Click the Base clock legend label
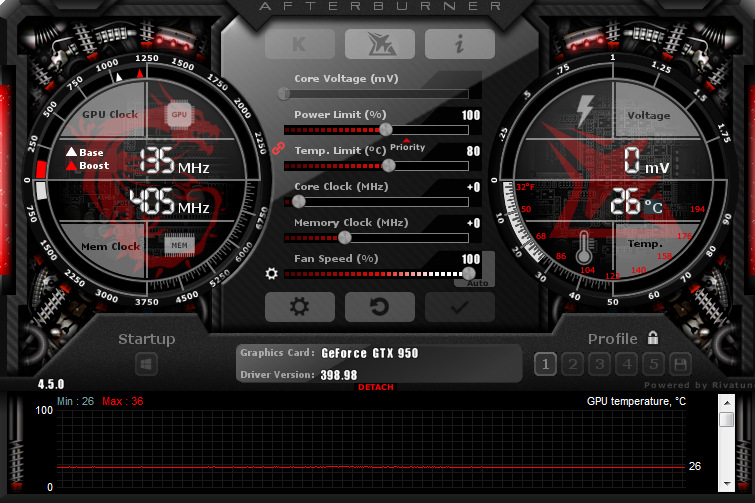 click(x=91, y=153)
